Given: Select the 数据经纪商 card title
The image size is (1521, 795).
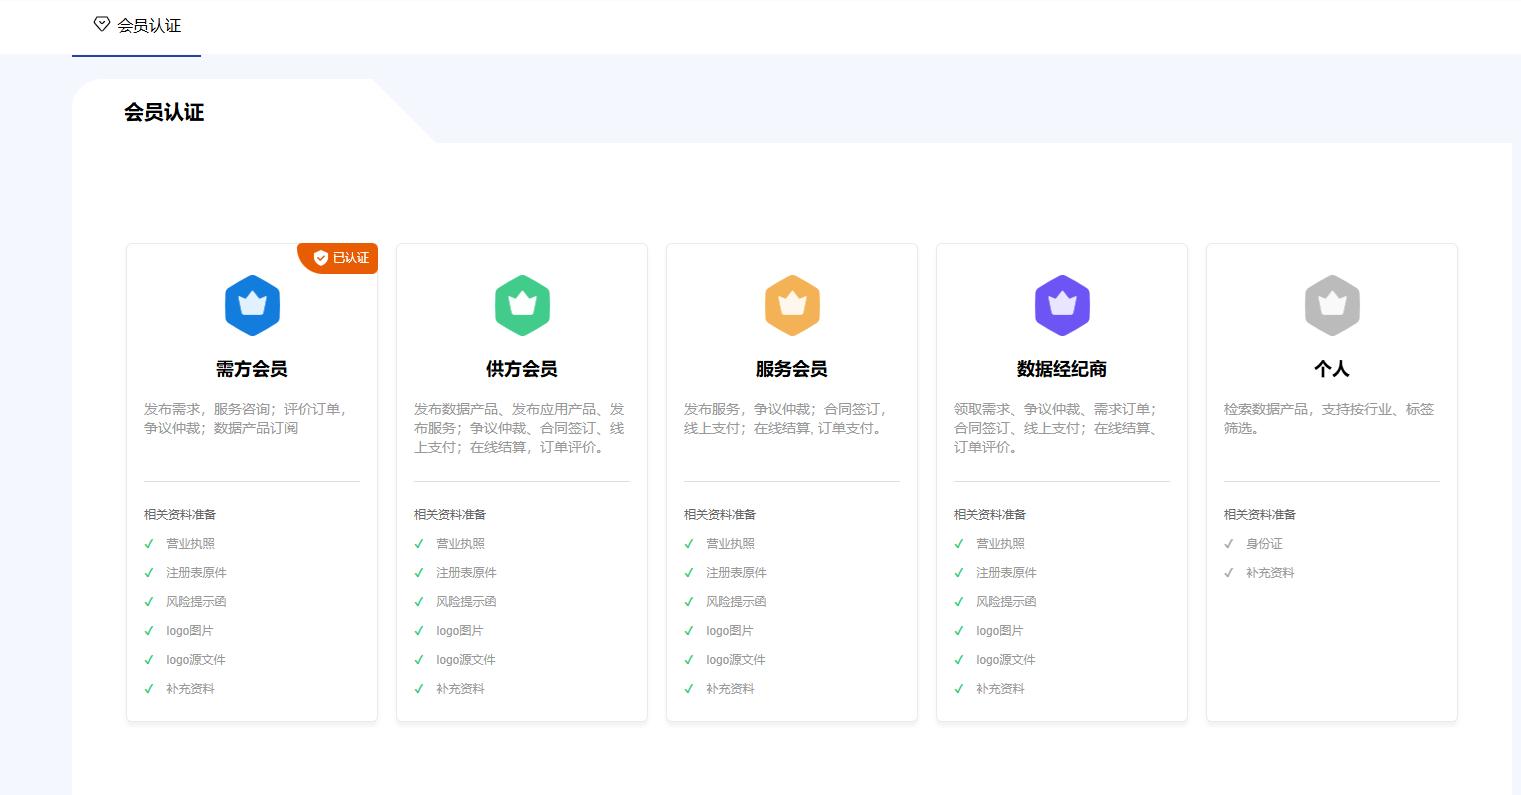Looking at the screenshot, I should tap(1062, 369).
